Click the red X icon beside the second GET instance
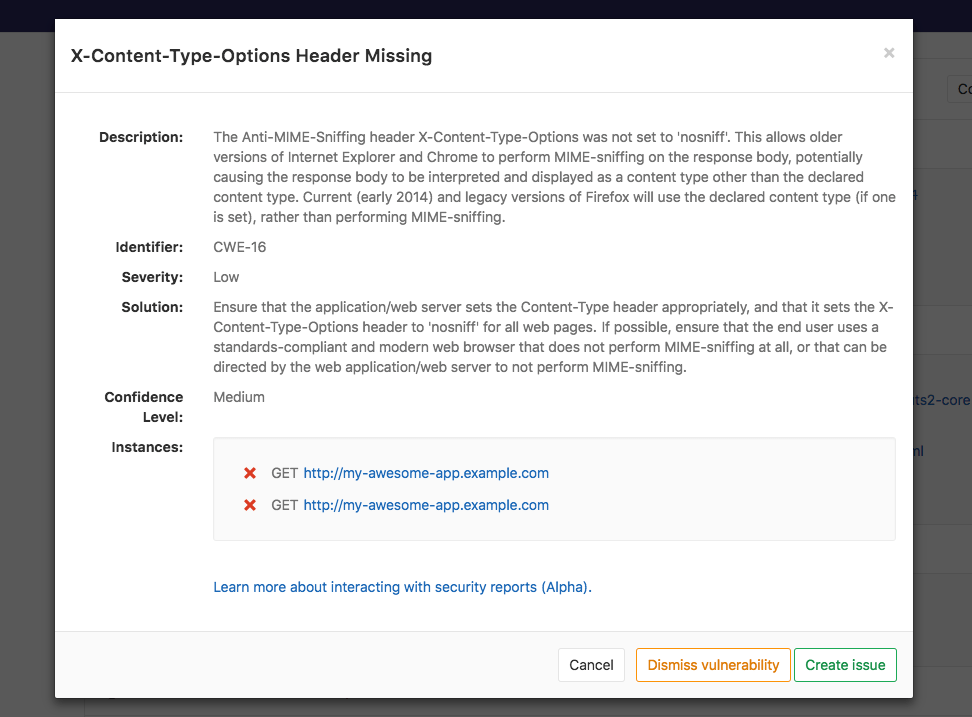The height and width of the screenshot is (717, 972). pos(249,505)
